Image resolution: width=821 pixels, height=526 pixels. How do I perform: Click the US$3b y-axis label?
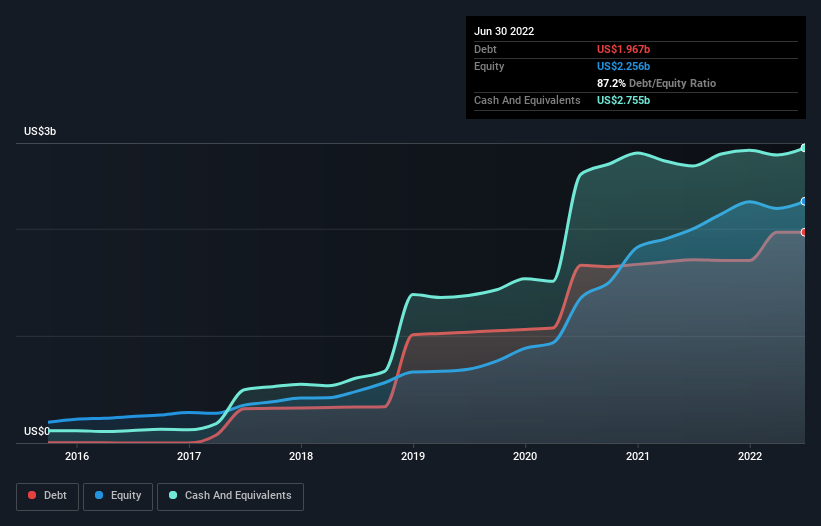[x=40, y=131]
